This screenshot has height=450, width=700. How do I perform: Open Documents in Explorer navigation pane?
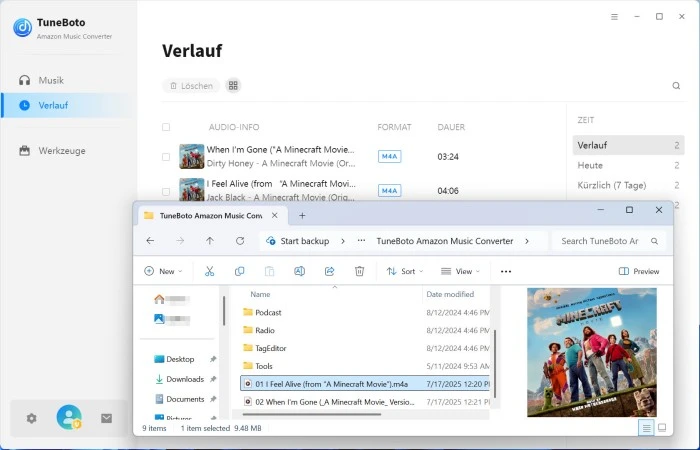click(185, 399)
